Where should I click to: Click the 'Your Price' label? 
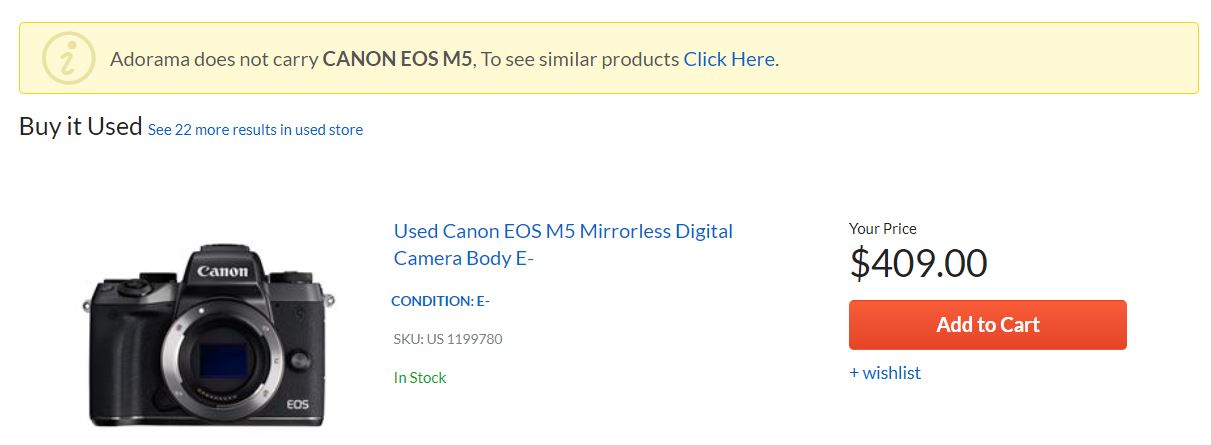pyautogui.click(x=882, y=229)
